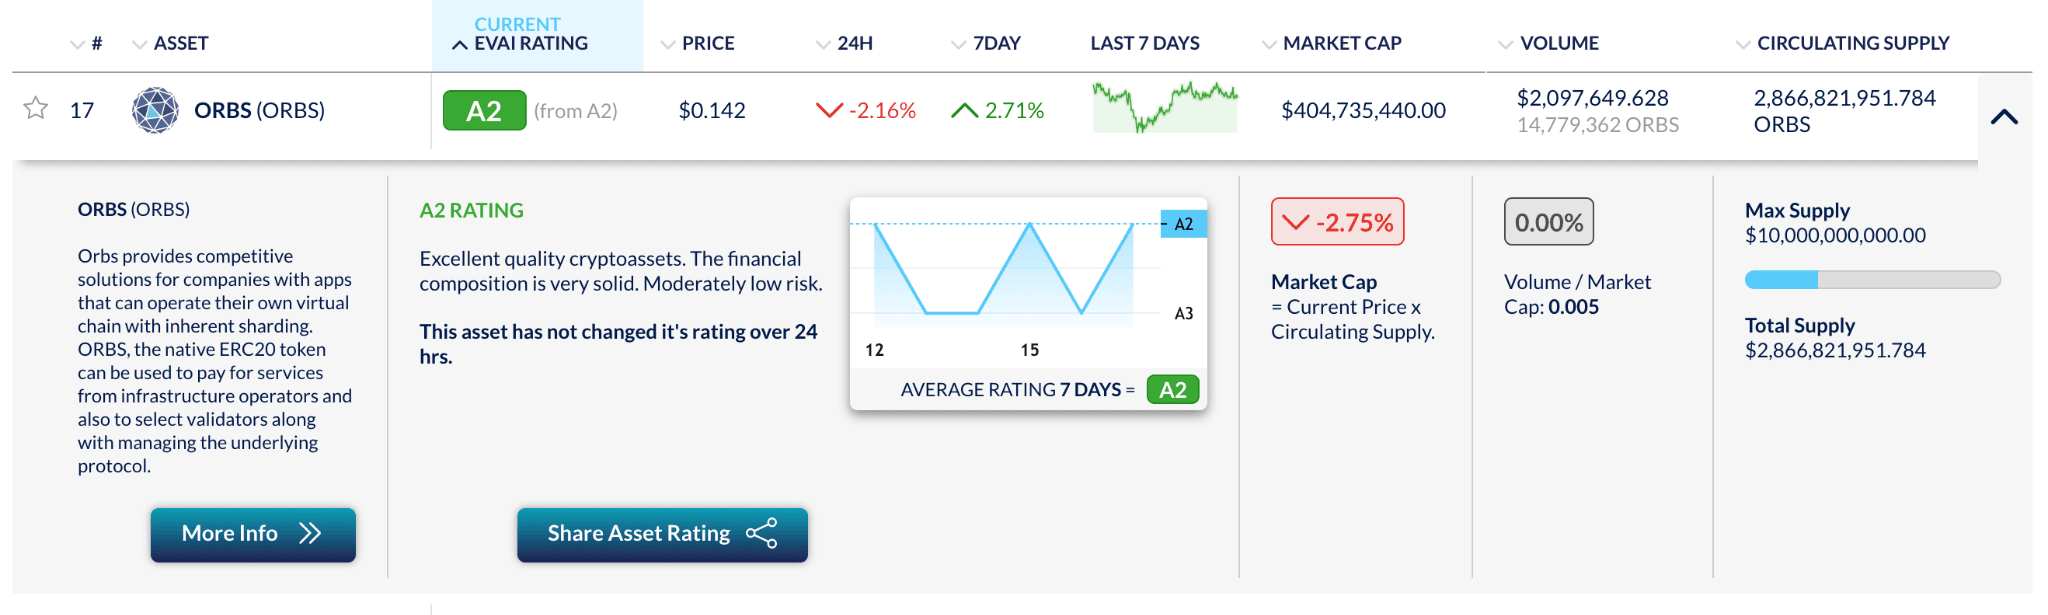Click the 0.00% volume change badge
This screenshot has height=615, width=2048.
1548,222
